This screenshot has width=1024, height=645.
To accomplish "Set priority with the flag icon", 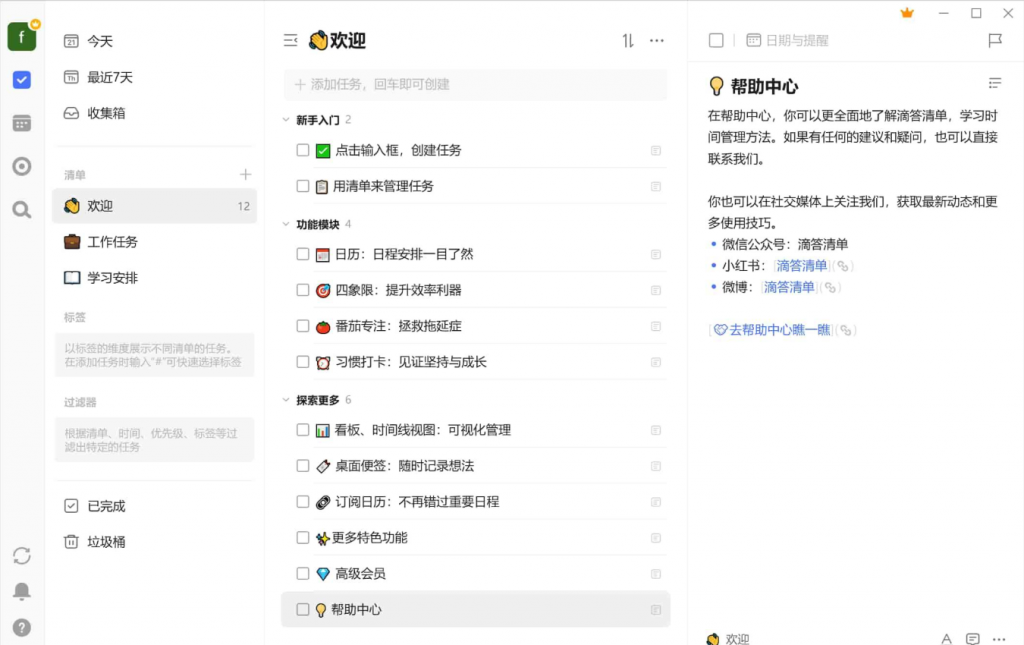I will point(995,41).
